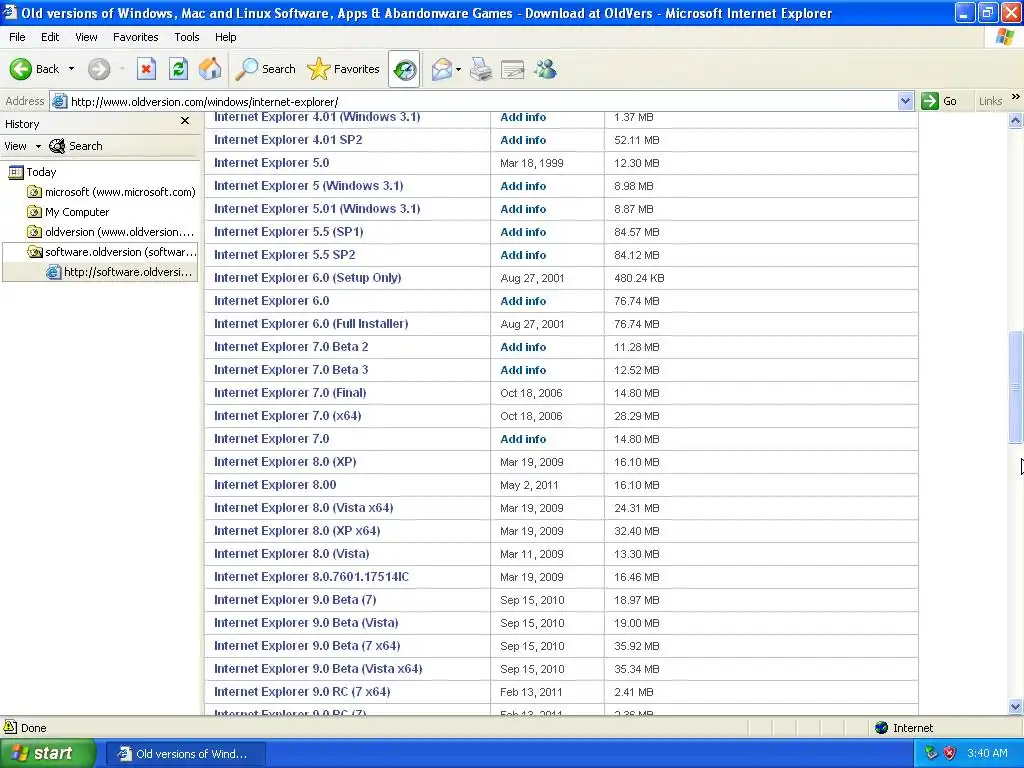Click the Internet Explorer title bar icon
The width and height of the screenshot is (1024, 768).
point(10,12)
